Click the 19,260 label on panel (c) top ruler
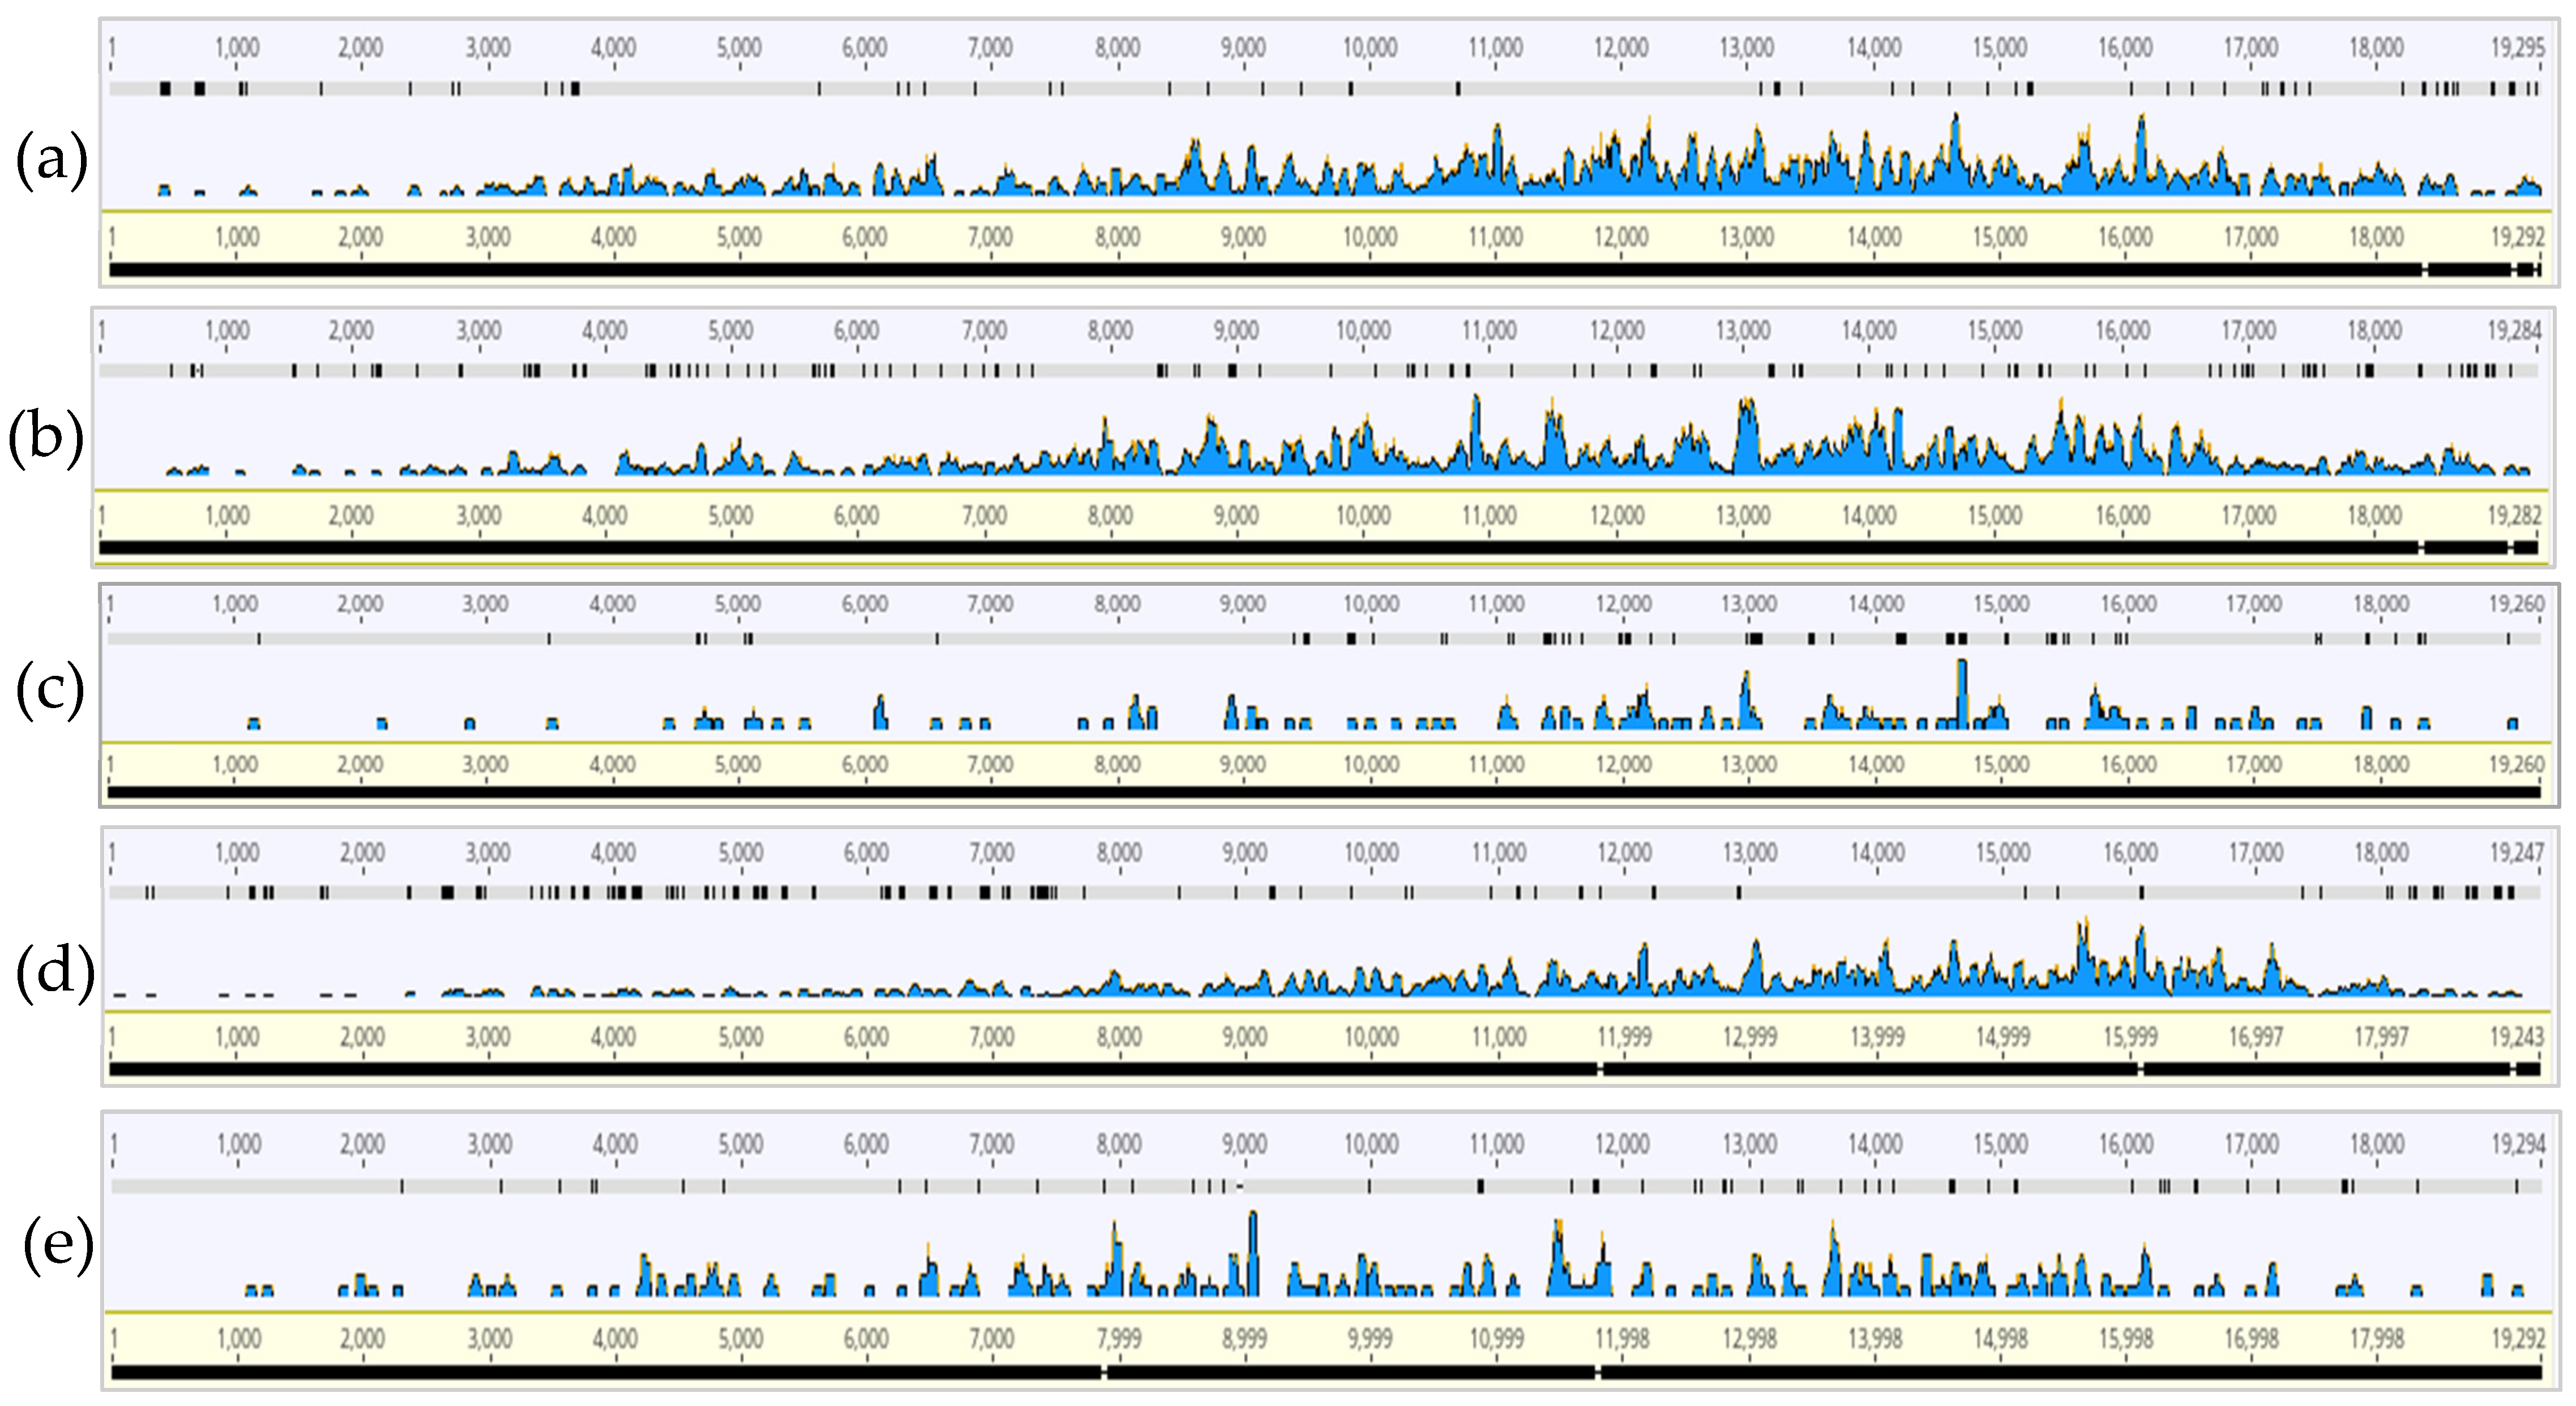Screen dimensions: 2576x1406 click(x=2516, y=604)
